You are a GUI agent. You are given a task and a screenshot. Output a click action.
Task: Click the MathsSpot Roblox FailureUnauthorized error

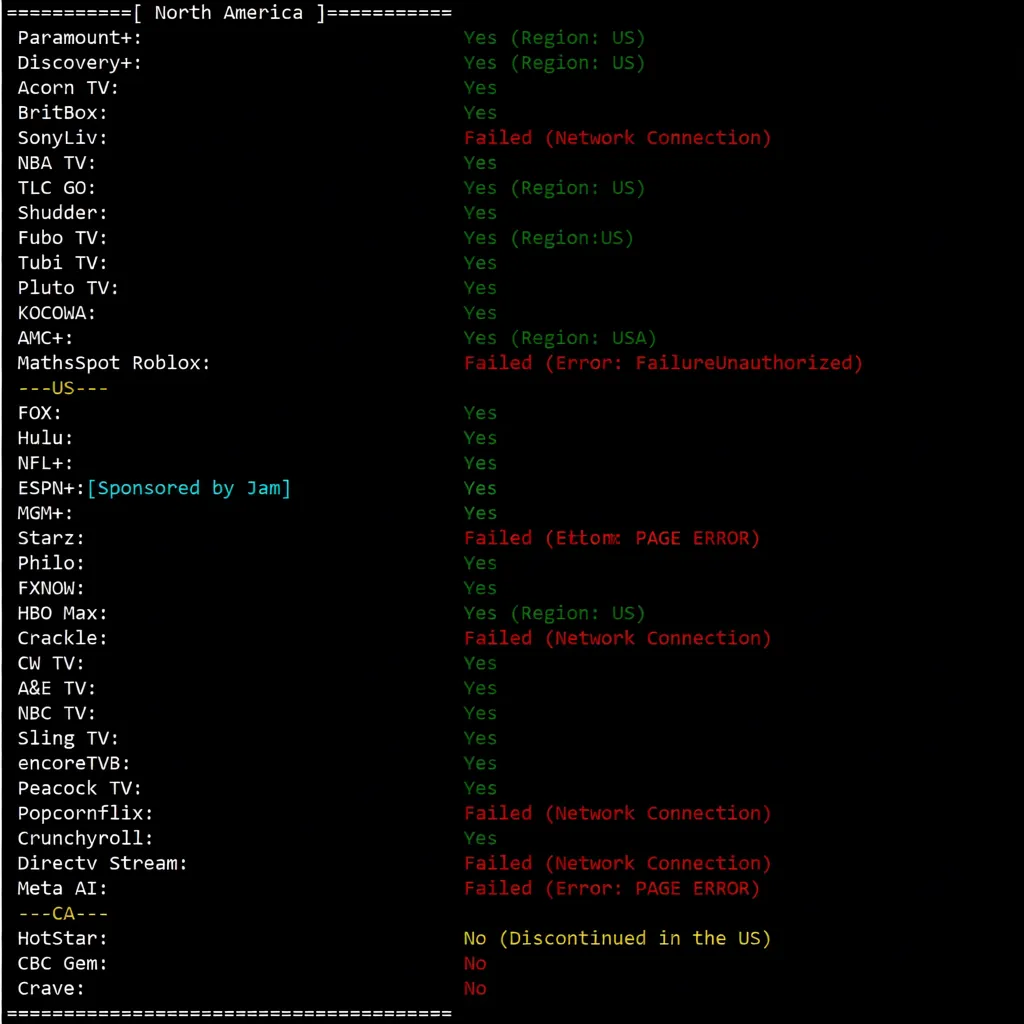(662, 363)
